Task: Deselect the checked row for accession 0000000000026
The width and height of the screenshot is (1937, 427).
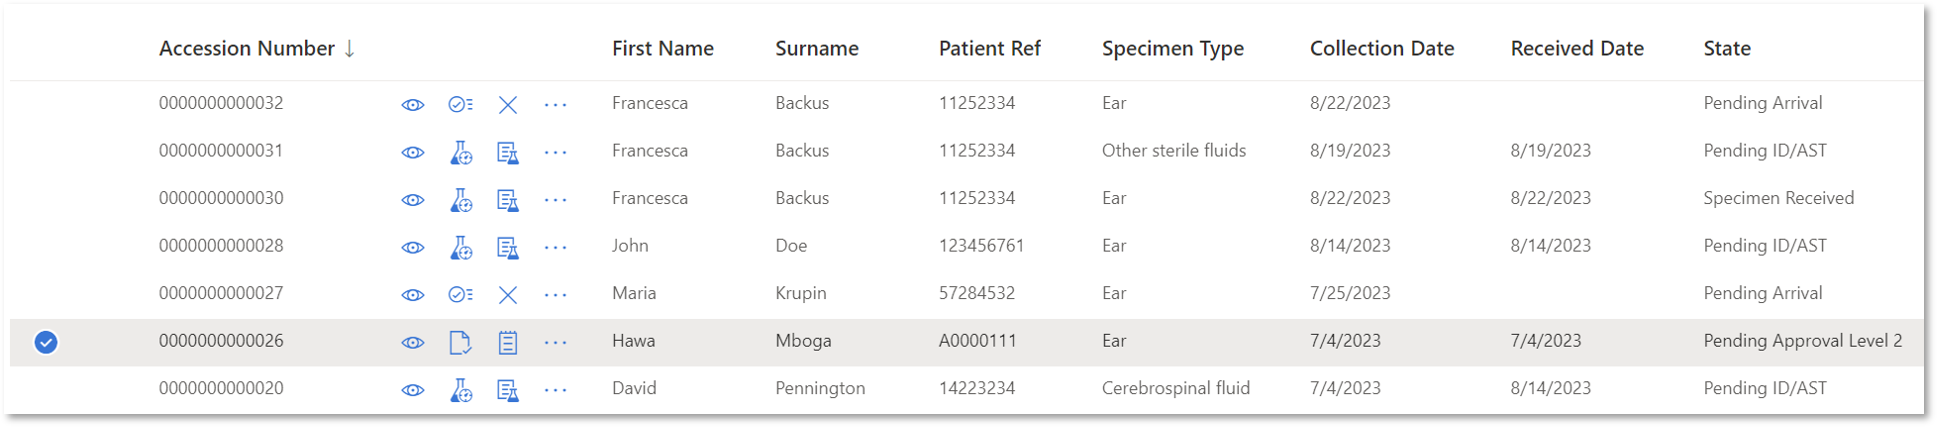Action: point(46,342)
